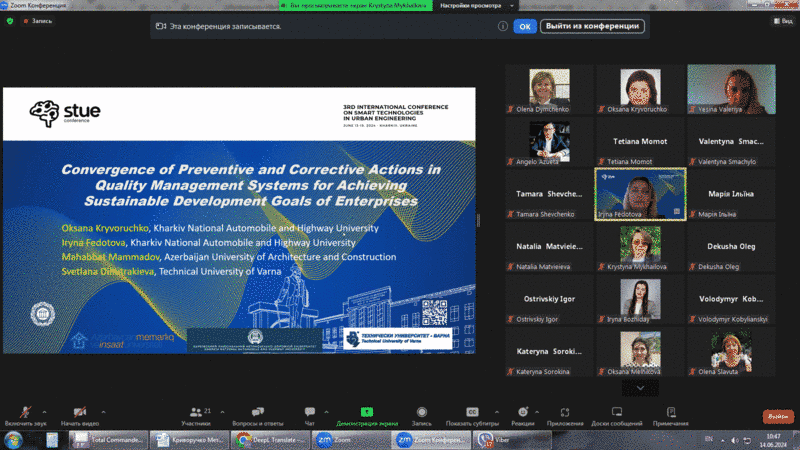Select Dekusha Oleg participant tile
This screenshot has height=450, width=800.
click(731, 247)
